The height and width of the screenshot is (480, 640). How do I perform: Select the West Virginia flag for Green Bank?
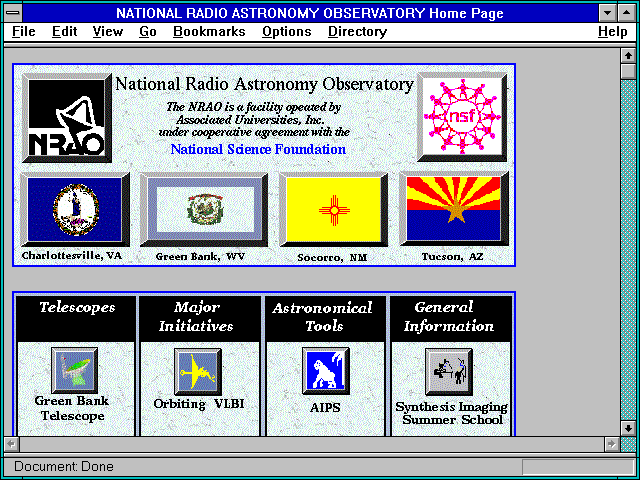click(x=204, y=210)
